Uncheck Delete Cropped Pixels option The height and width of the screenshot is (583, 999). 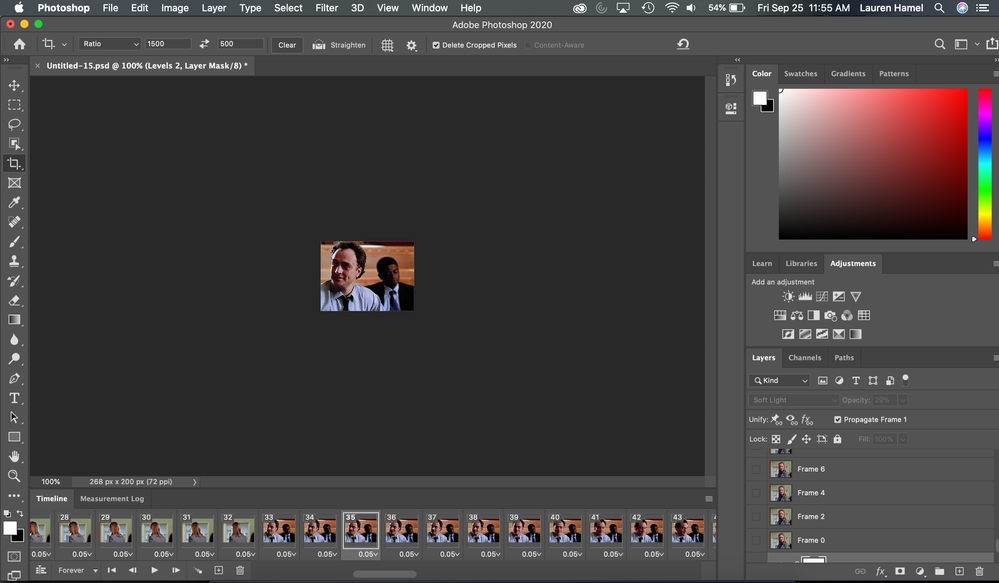[436, 45]
